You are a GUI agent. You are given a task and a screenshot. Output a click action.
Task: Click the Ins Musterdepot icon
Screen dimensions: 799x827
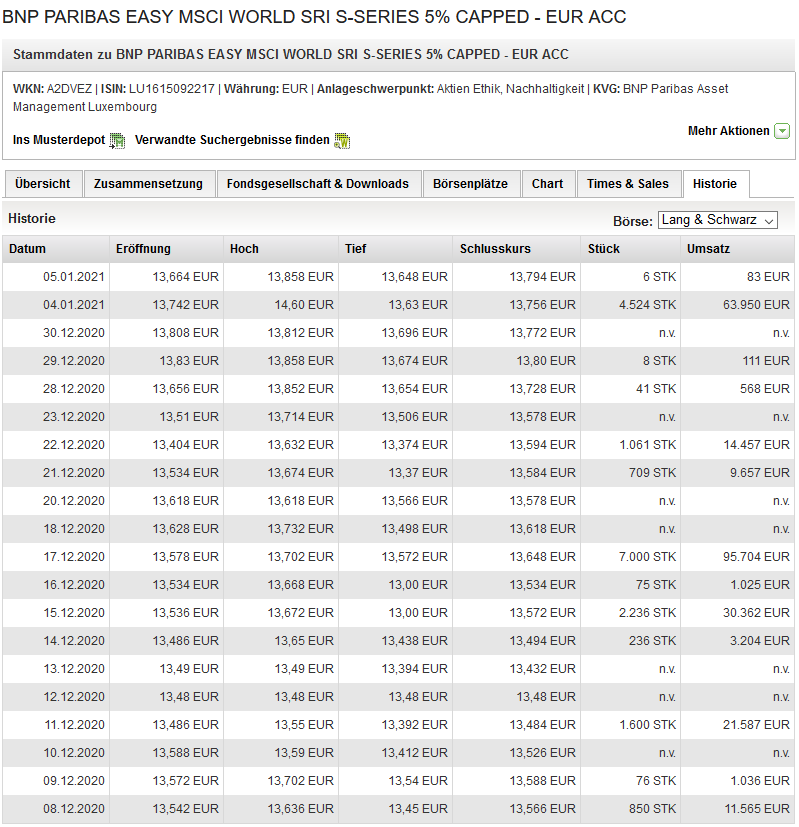117,141
